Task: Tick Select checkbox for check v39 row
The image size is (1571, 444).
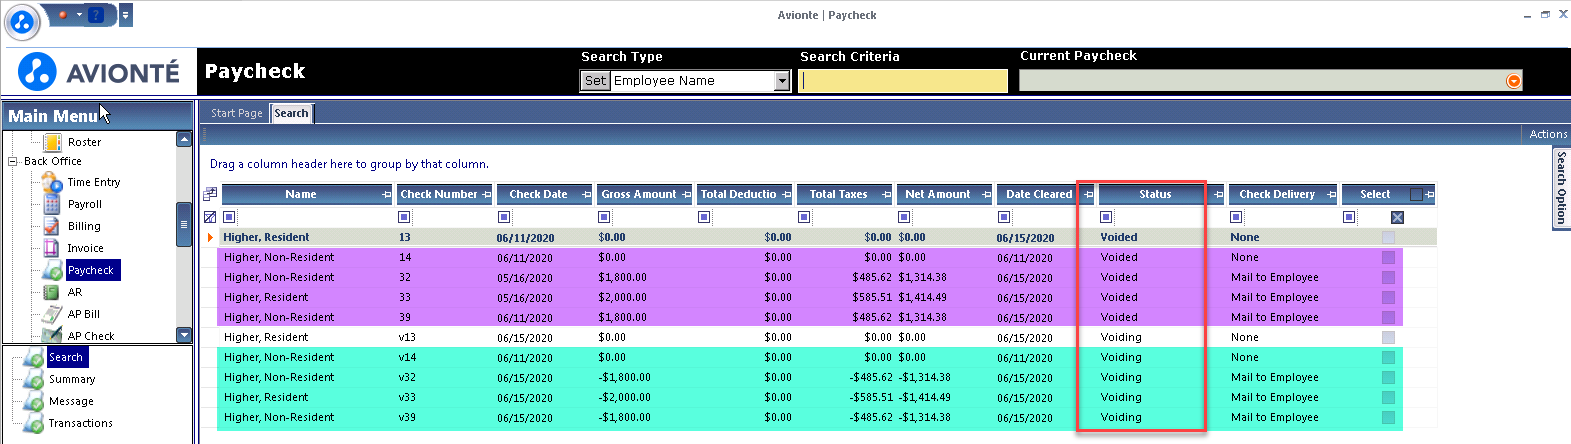Action: (x=1388, y=417)
